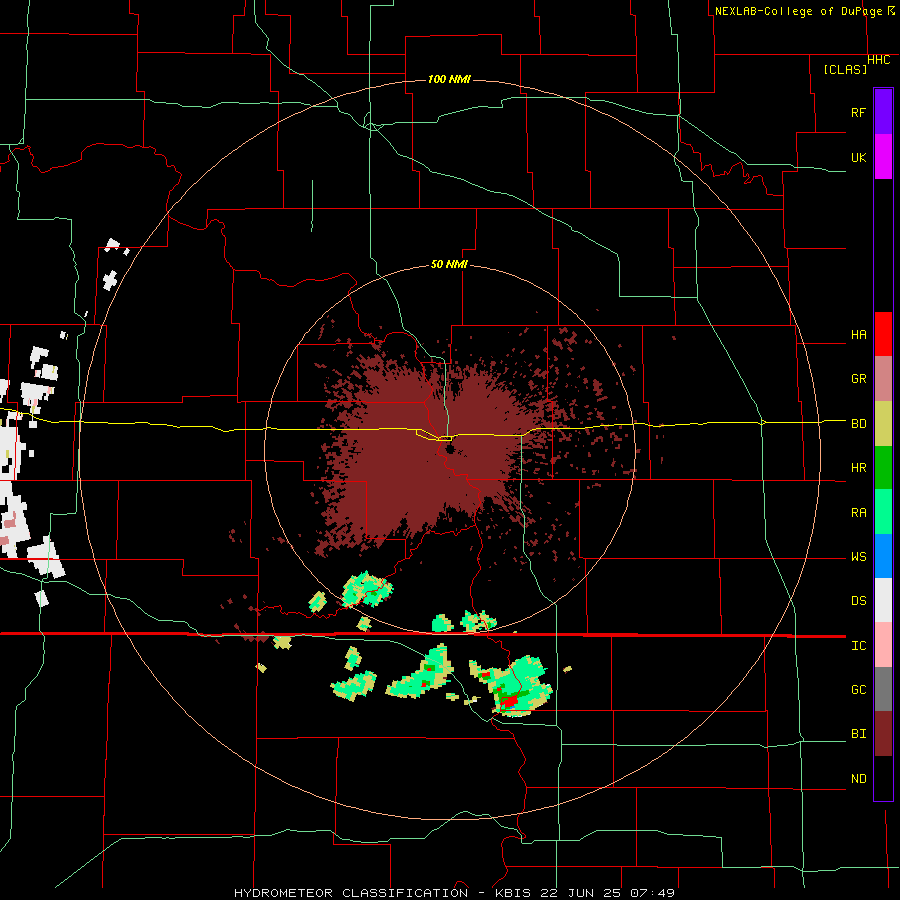
Task: Click the HR legend label
Action: (858, 468)
